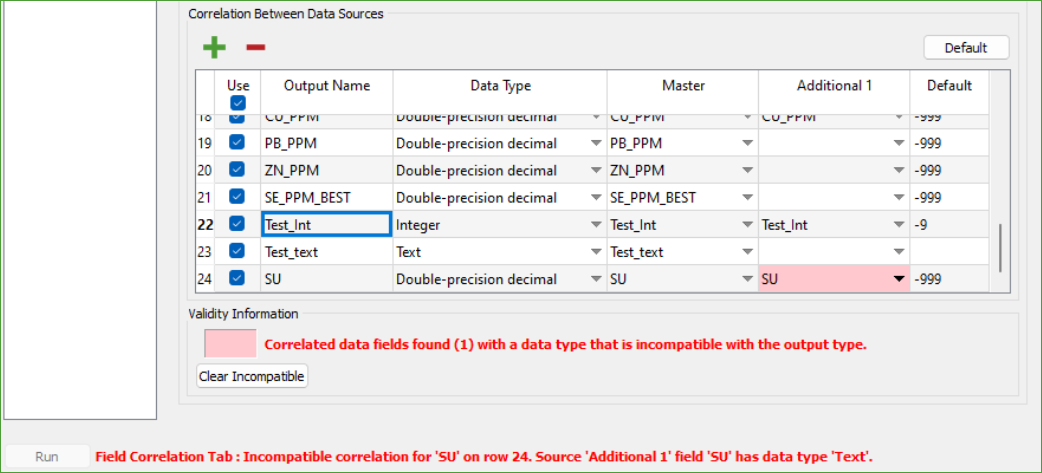Open Data Type dropdown for Test_text row
Viewport: 1042px width, 473px height.
pyautogui.click(x=595, y=252)
